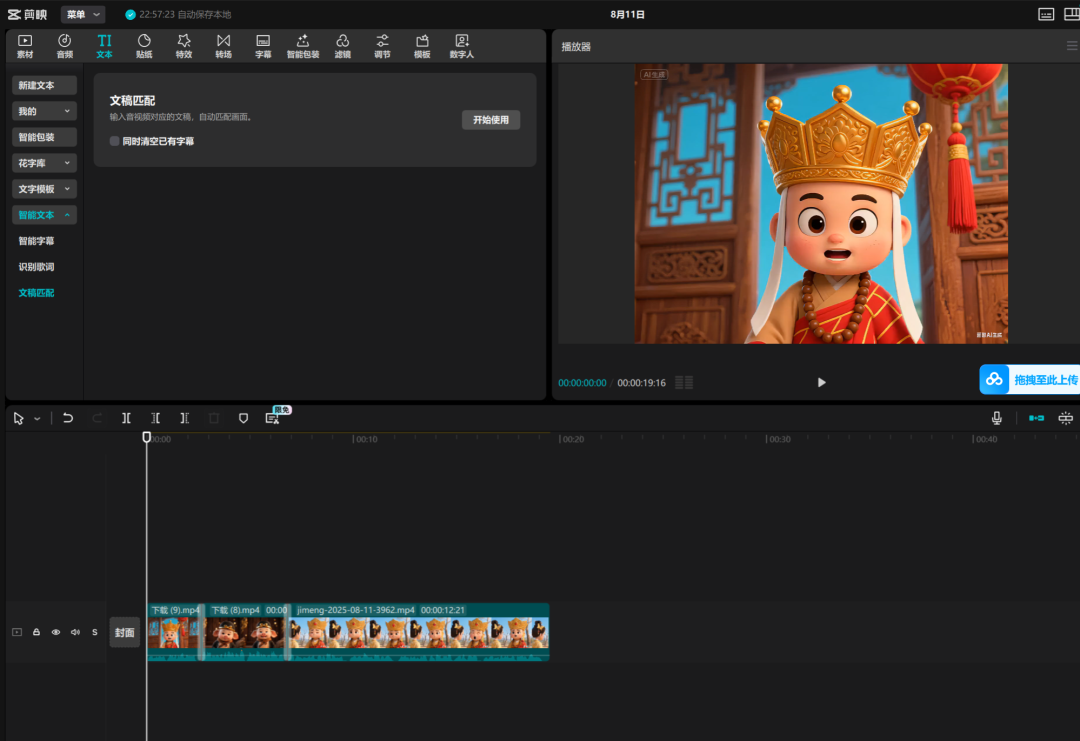1080x741 pixels.
Task: Click the 拖拽至此上传 cloud upload button
Action: 1030,379
